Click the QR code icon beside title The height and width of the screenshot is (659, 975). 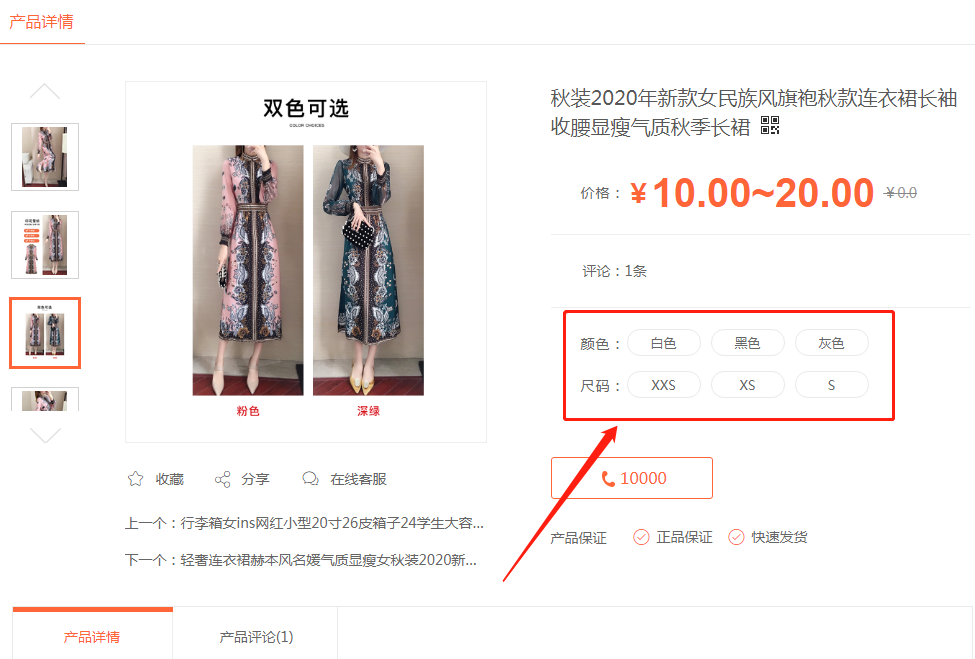770,126
